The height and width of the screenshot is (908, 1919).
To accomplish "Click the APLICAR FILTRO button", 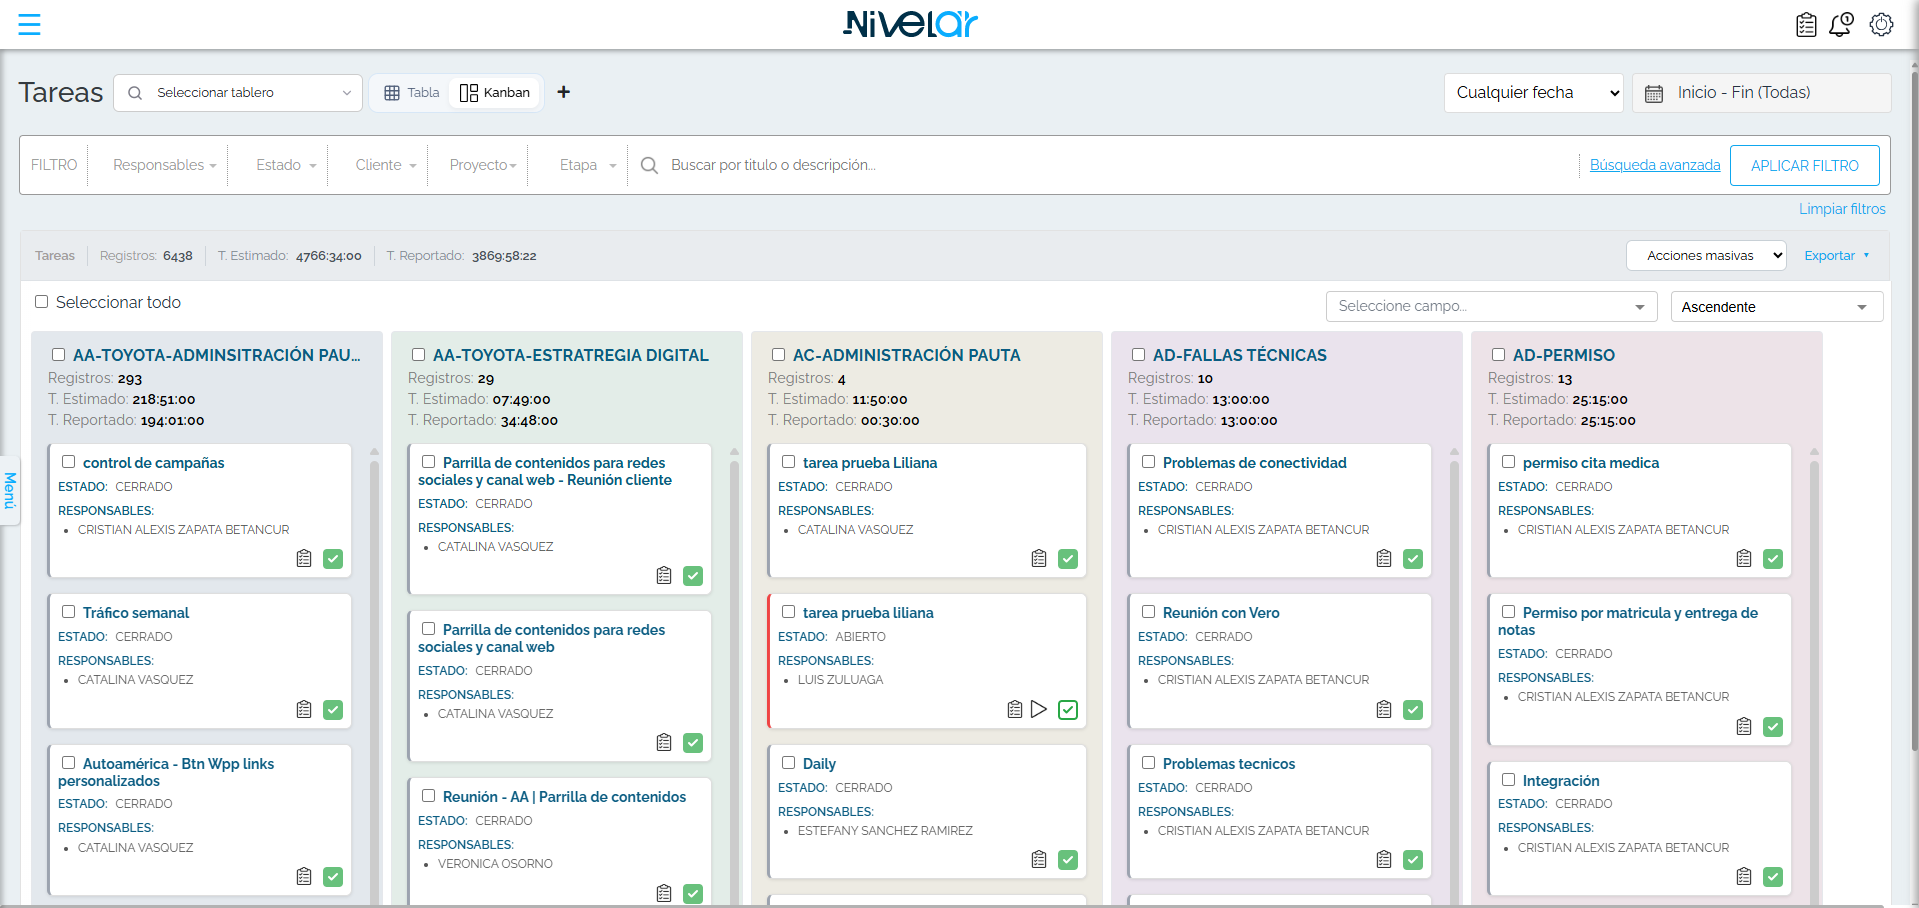I will point(1805,166).
